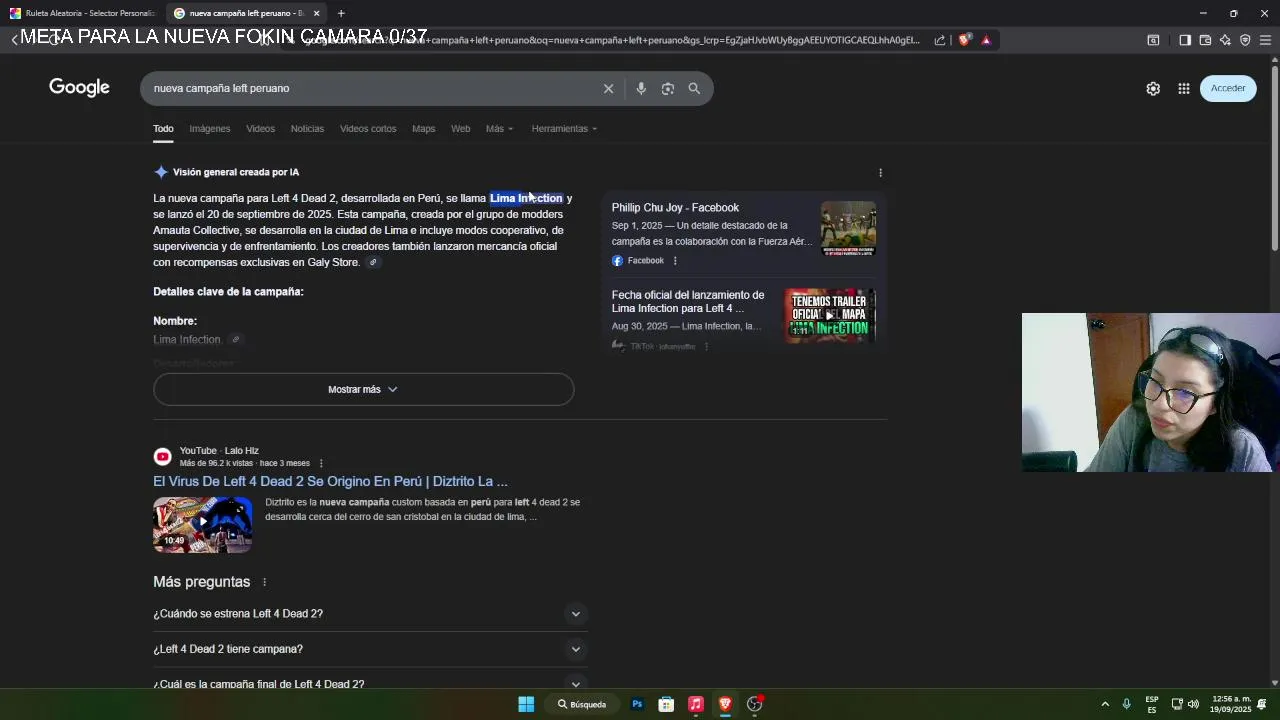Viewport: 1280px width, 720px height.
Task: Open options for YouTube Lalo Hiz result
Action: point(321,463)
